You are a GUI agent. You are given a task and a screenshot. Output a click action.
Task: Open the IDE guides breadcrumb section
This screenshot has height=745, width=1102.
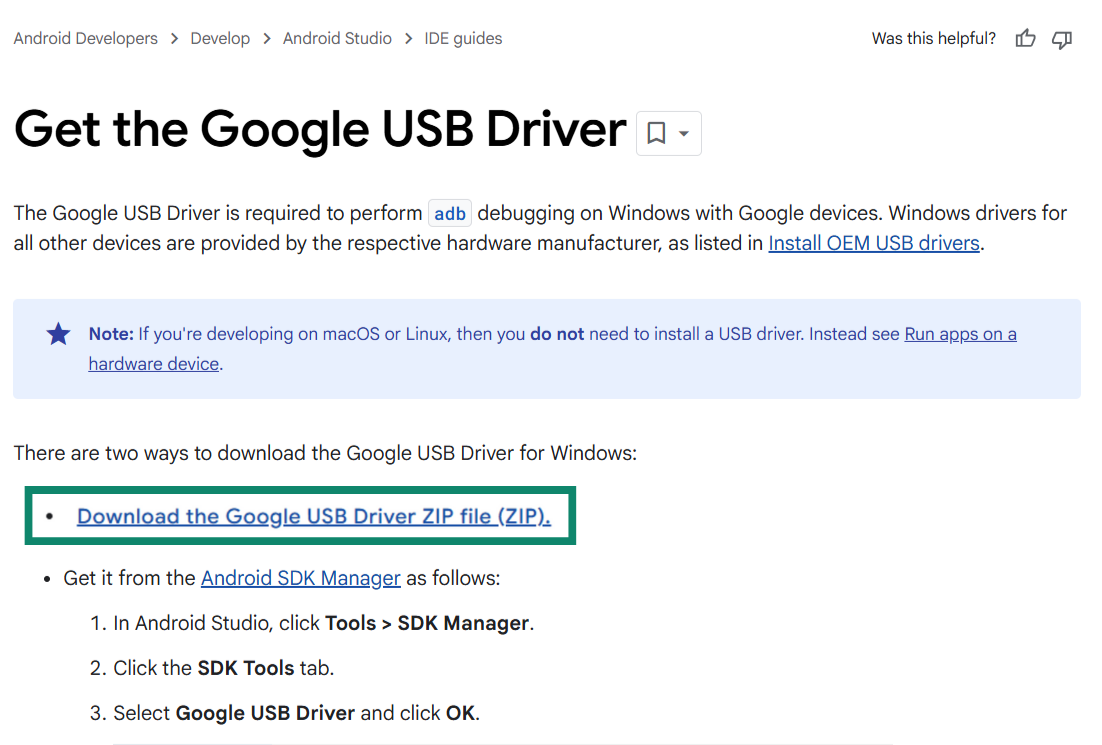pyautogui.click(x=462, y=38)
